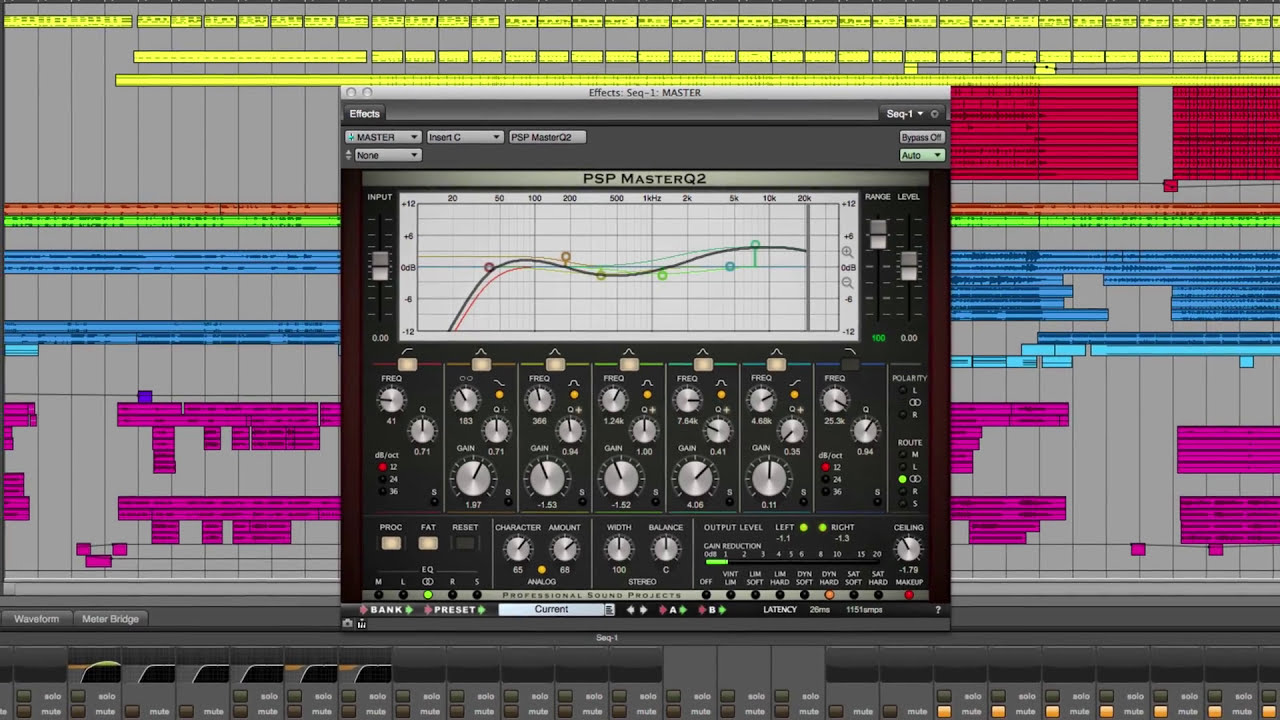Select the blue 4.68k node on the EQ graph
This screenshot has width=1280, height=720.
tap(730, 267)
